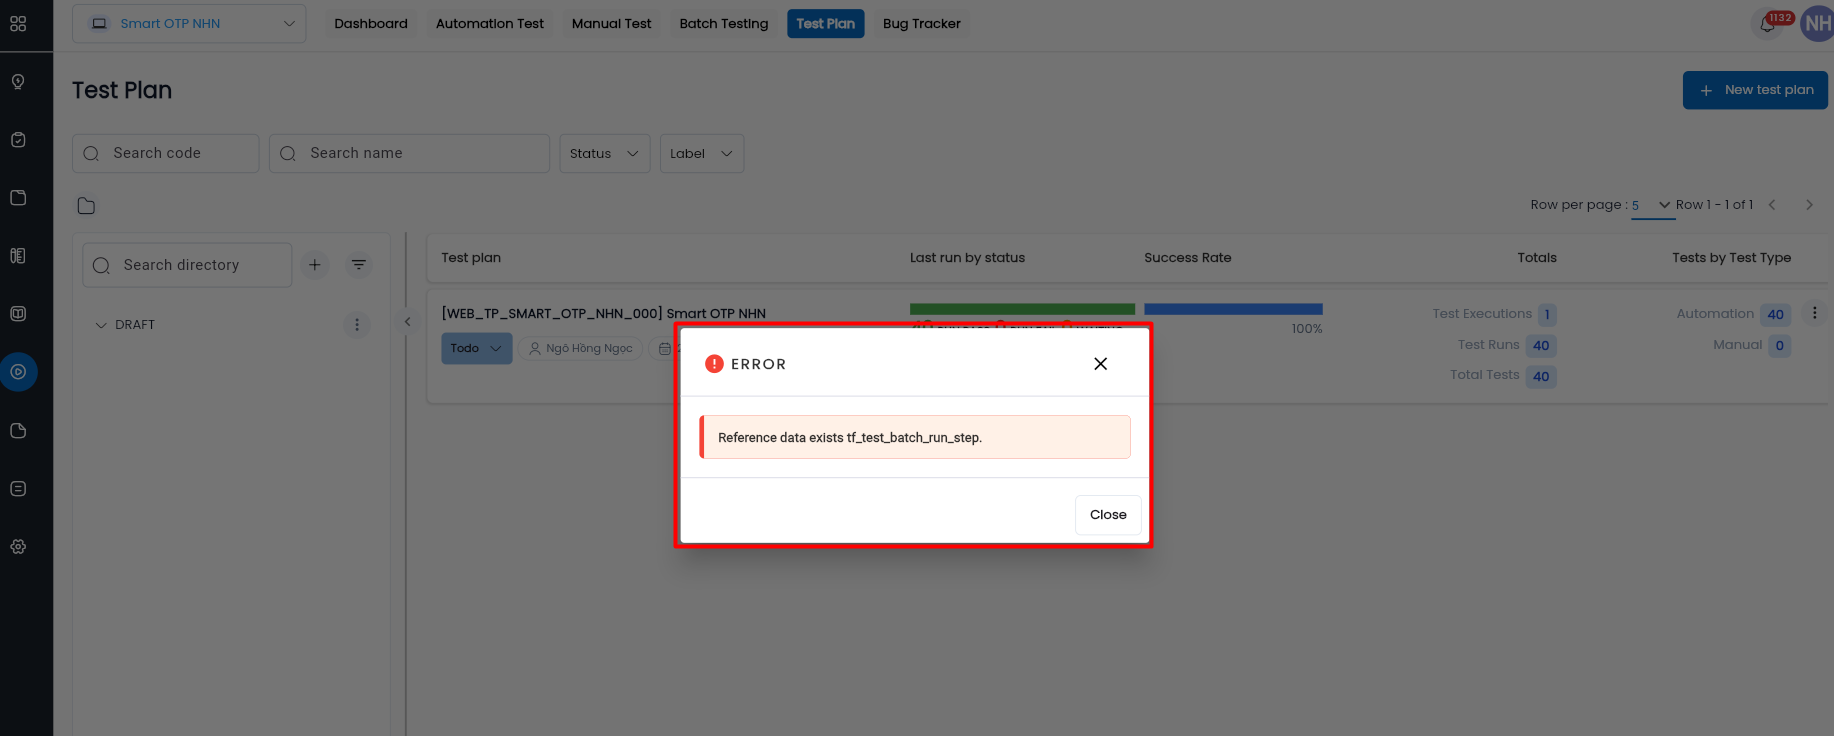Add a new directory with plus icon
Screen dimensions: 1834x736
(315, 265)
